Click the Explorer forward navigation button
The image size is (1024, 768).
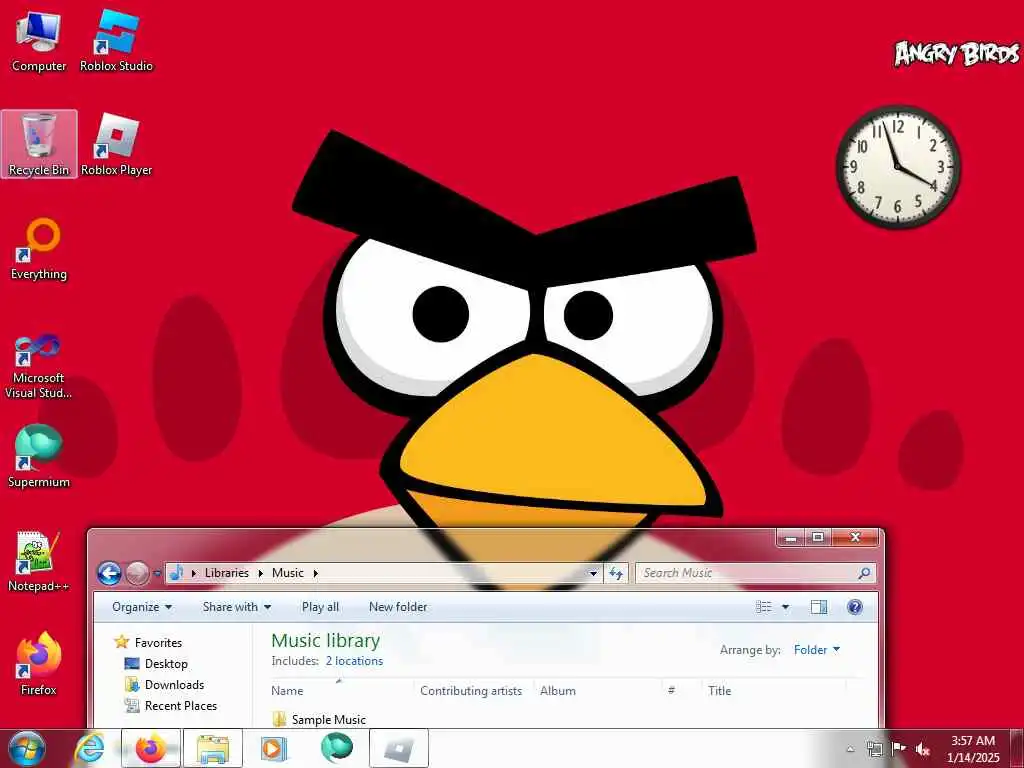137,573
